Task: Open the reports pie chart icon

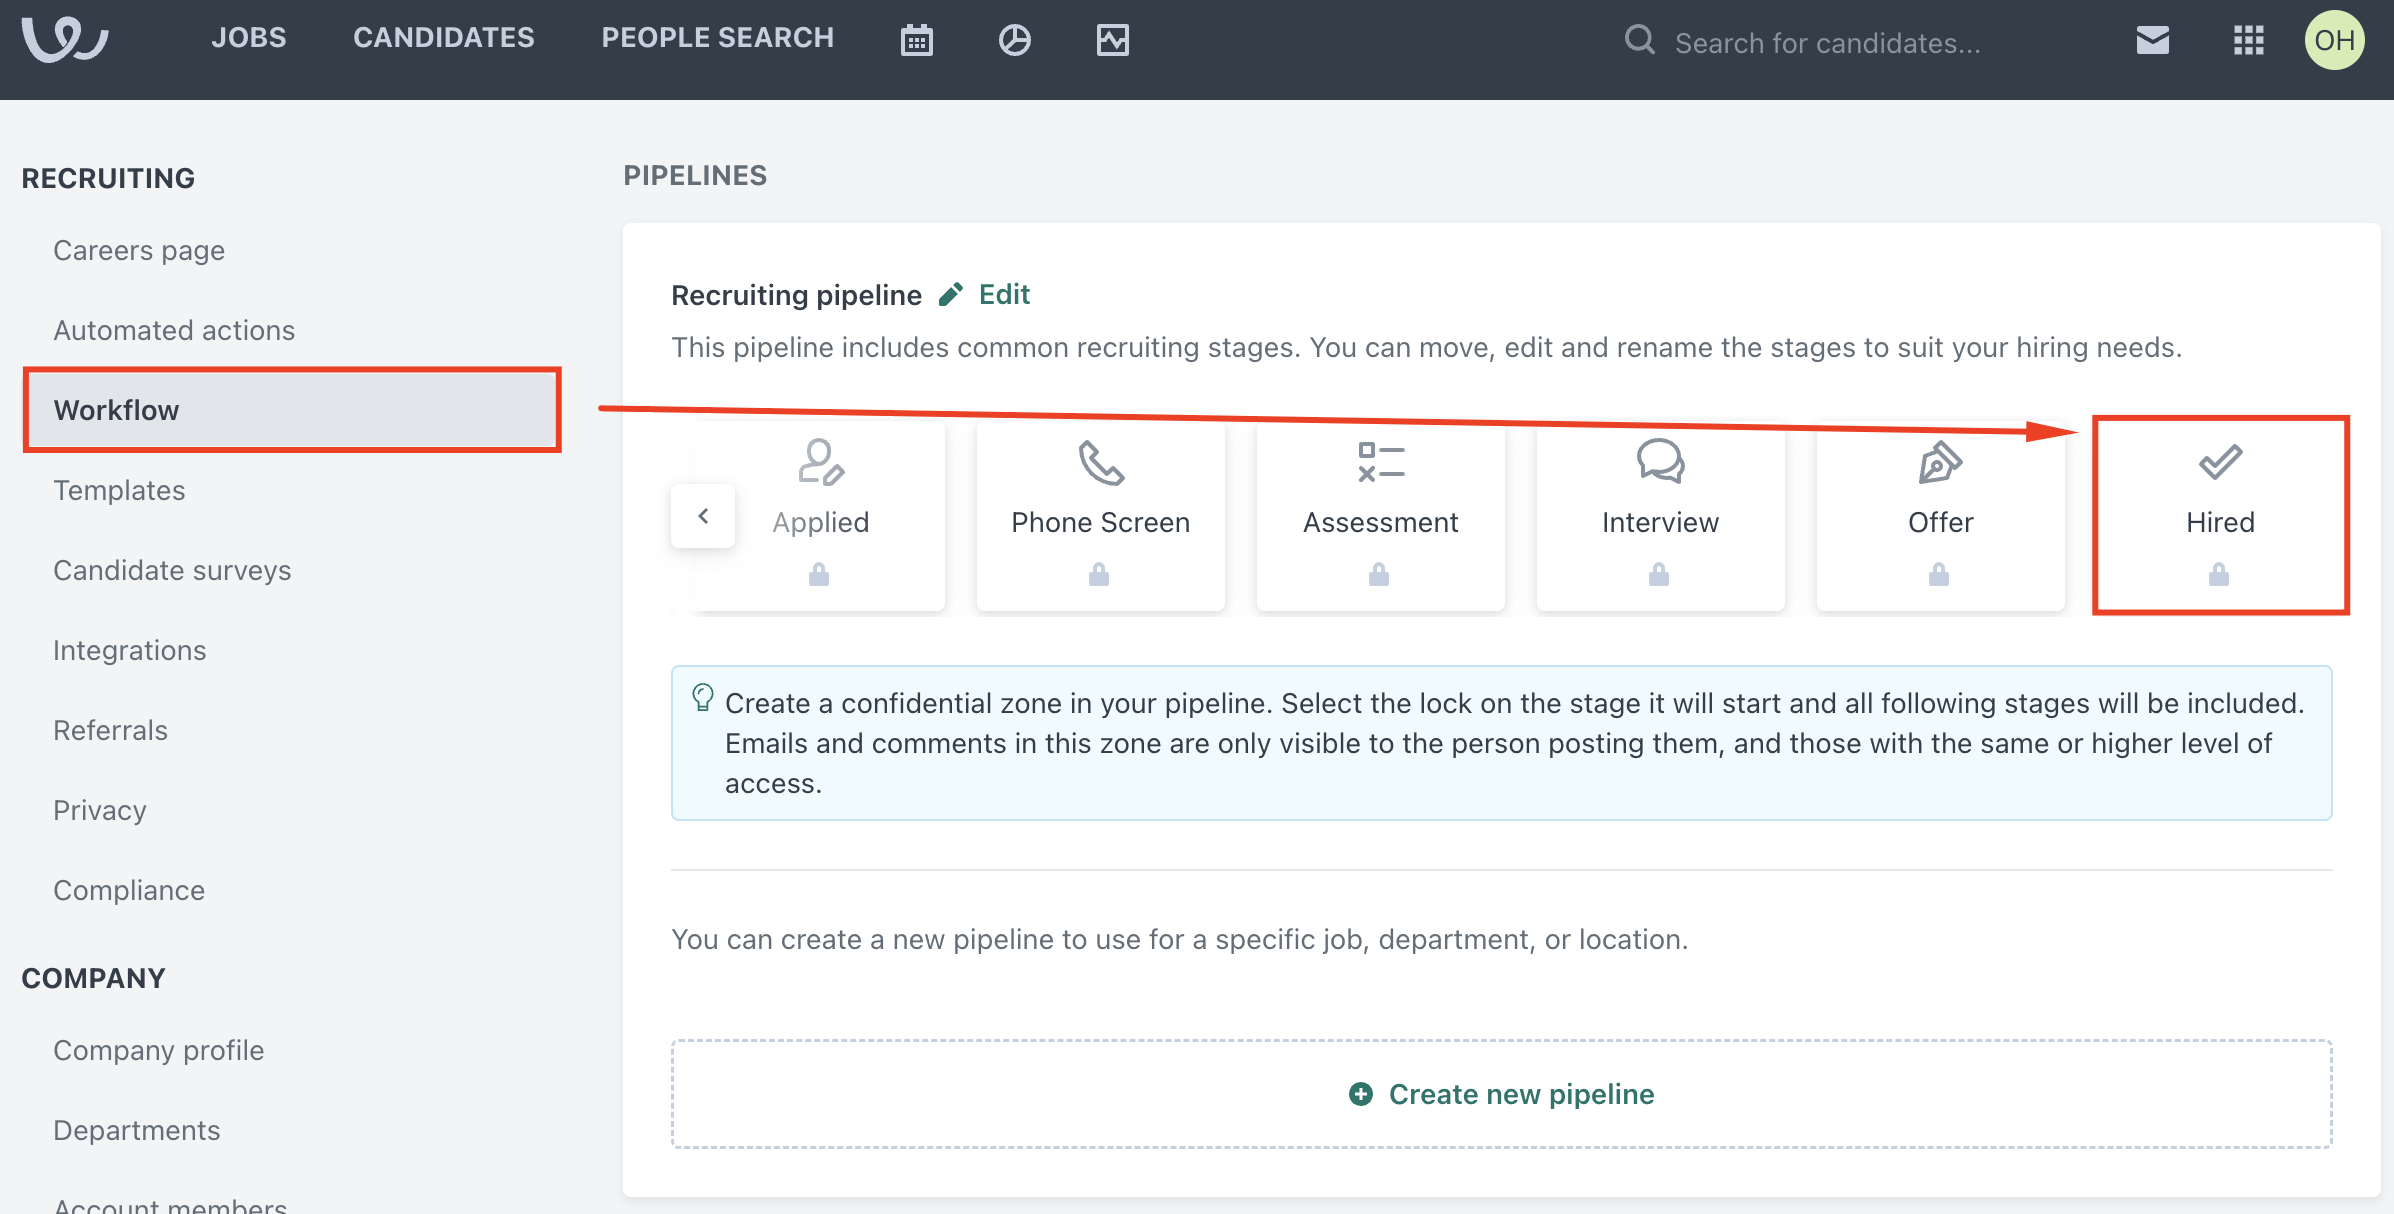Action: 1014,40
